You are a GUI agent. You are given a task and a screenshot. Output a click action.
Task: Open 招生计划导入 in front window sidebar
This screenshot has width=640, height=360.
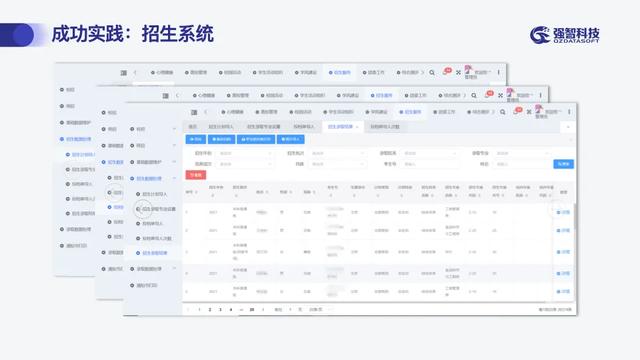click(155, 194)
